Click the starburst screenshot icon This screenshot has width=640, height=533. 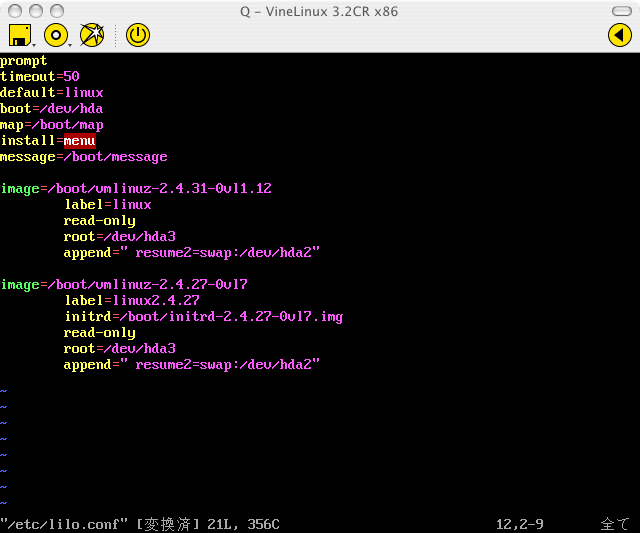coord(92,35)
